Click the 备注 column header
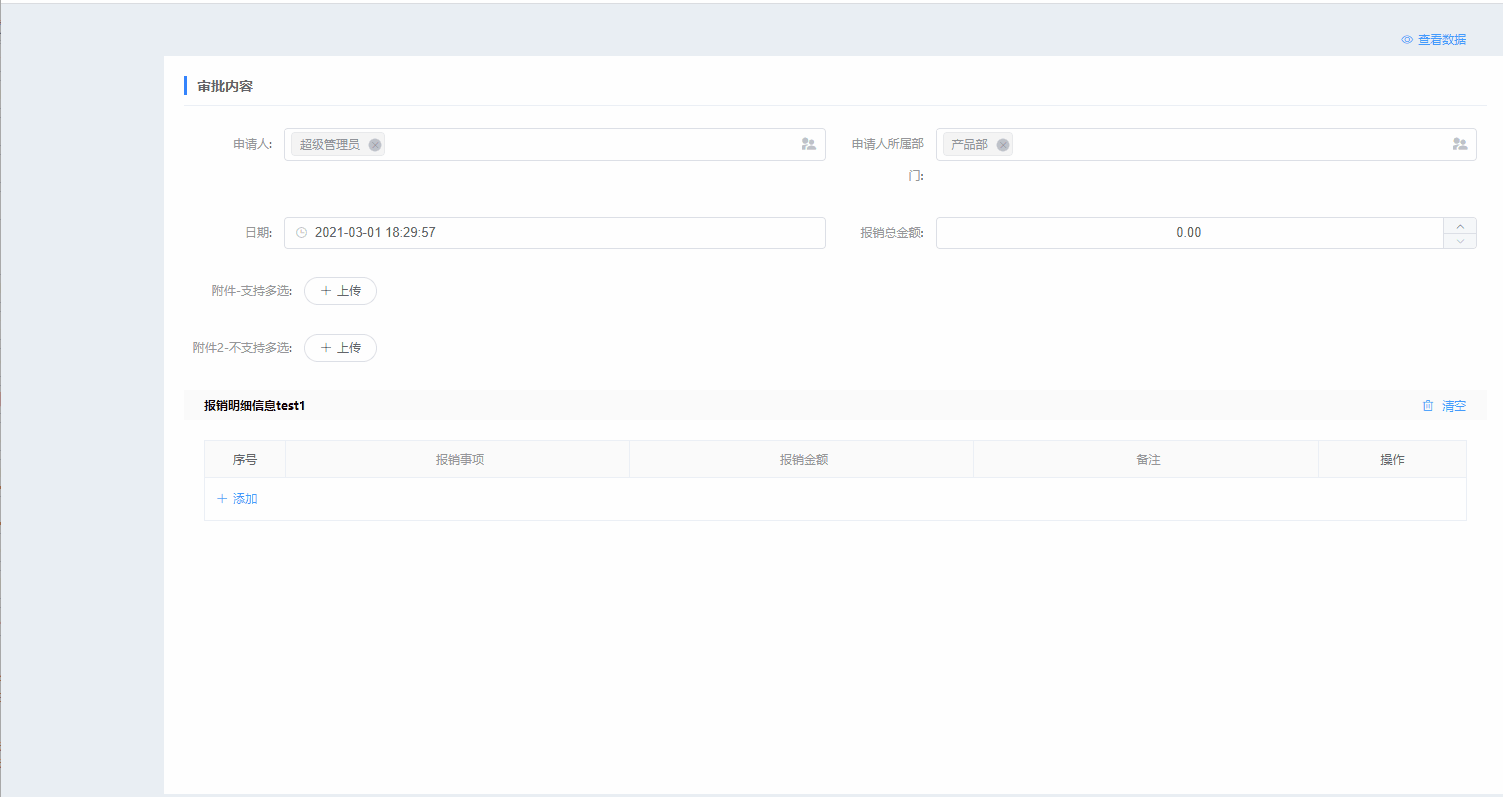The image size is (1503, 797). point(1147,460)
